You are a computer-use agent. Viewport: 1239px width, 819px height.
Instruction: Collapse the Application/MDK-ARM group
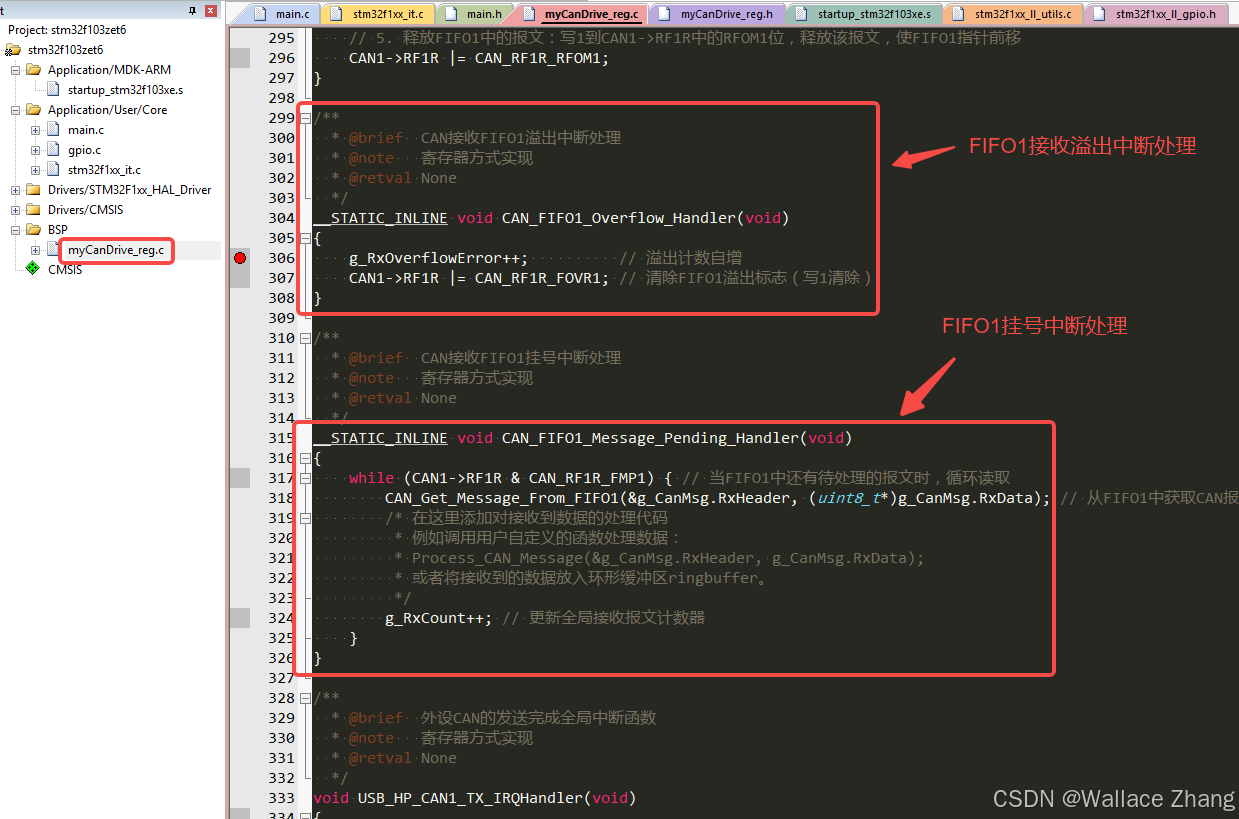[16, 70]
